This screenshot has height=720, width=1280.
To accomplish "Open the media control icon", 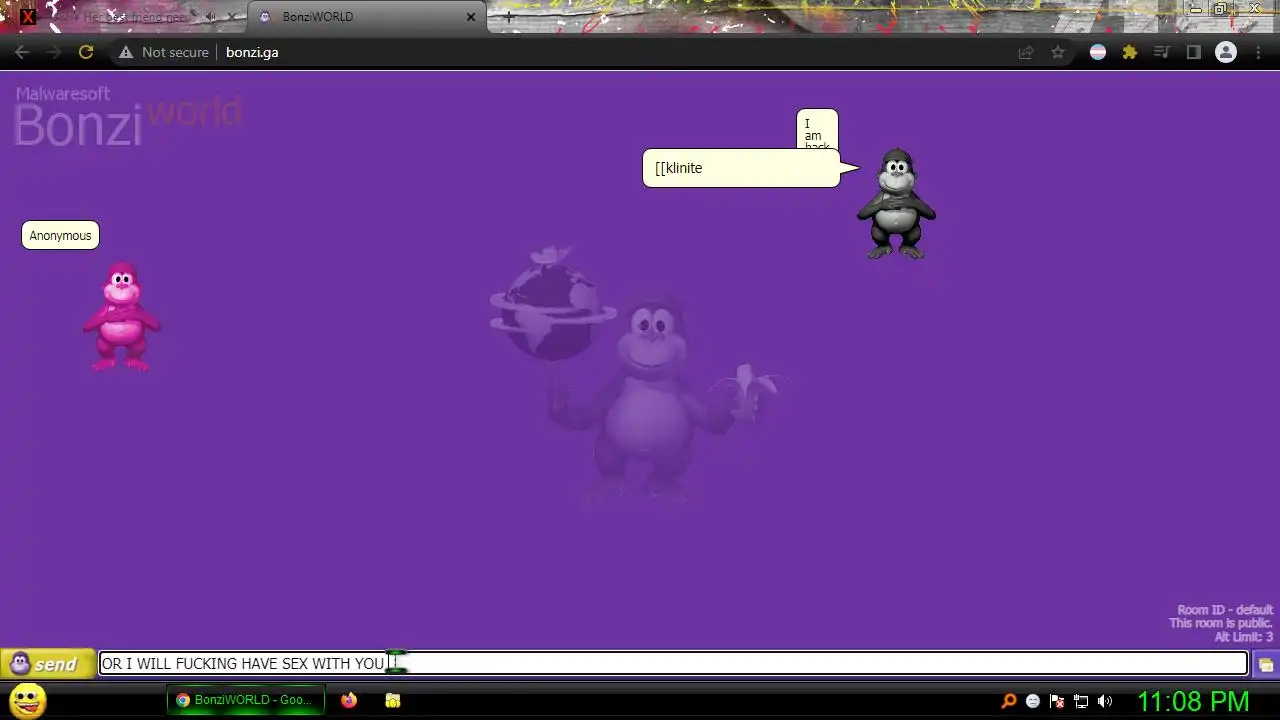I will [1162, 52].
